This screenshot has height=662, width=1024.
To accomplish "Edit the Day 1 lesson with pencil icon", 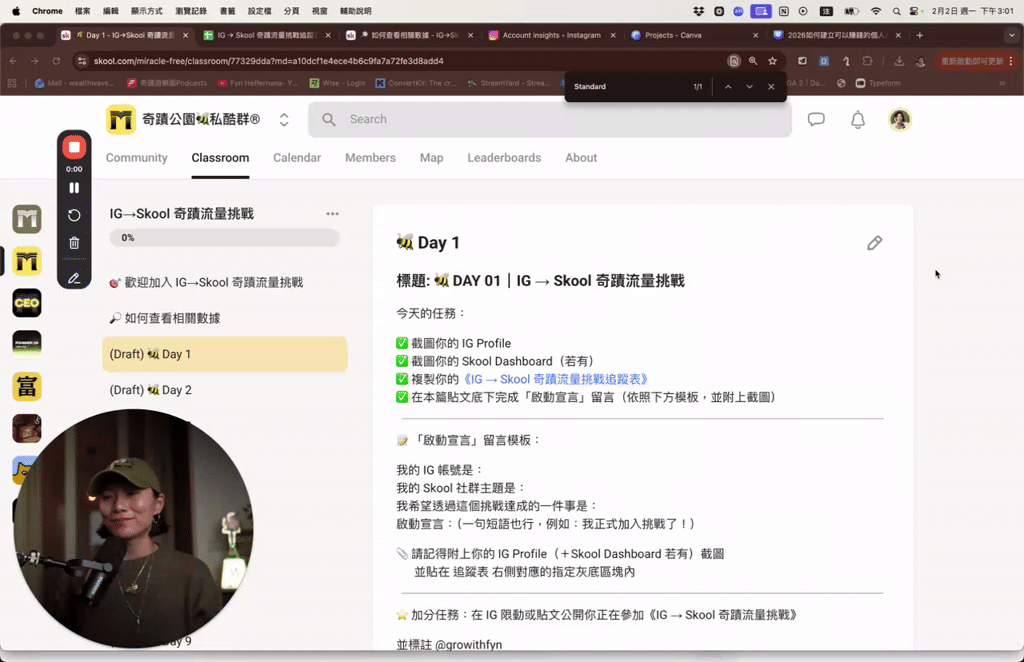I will tap(874, 243).
